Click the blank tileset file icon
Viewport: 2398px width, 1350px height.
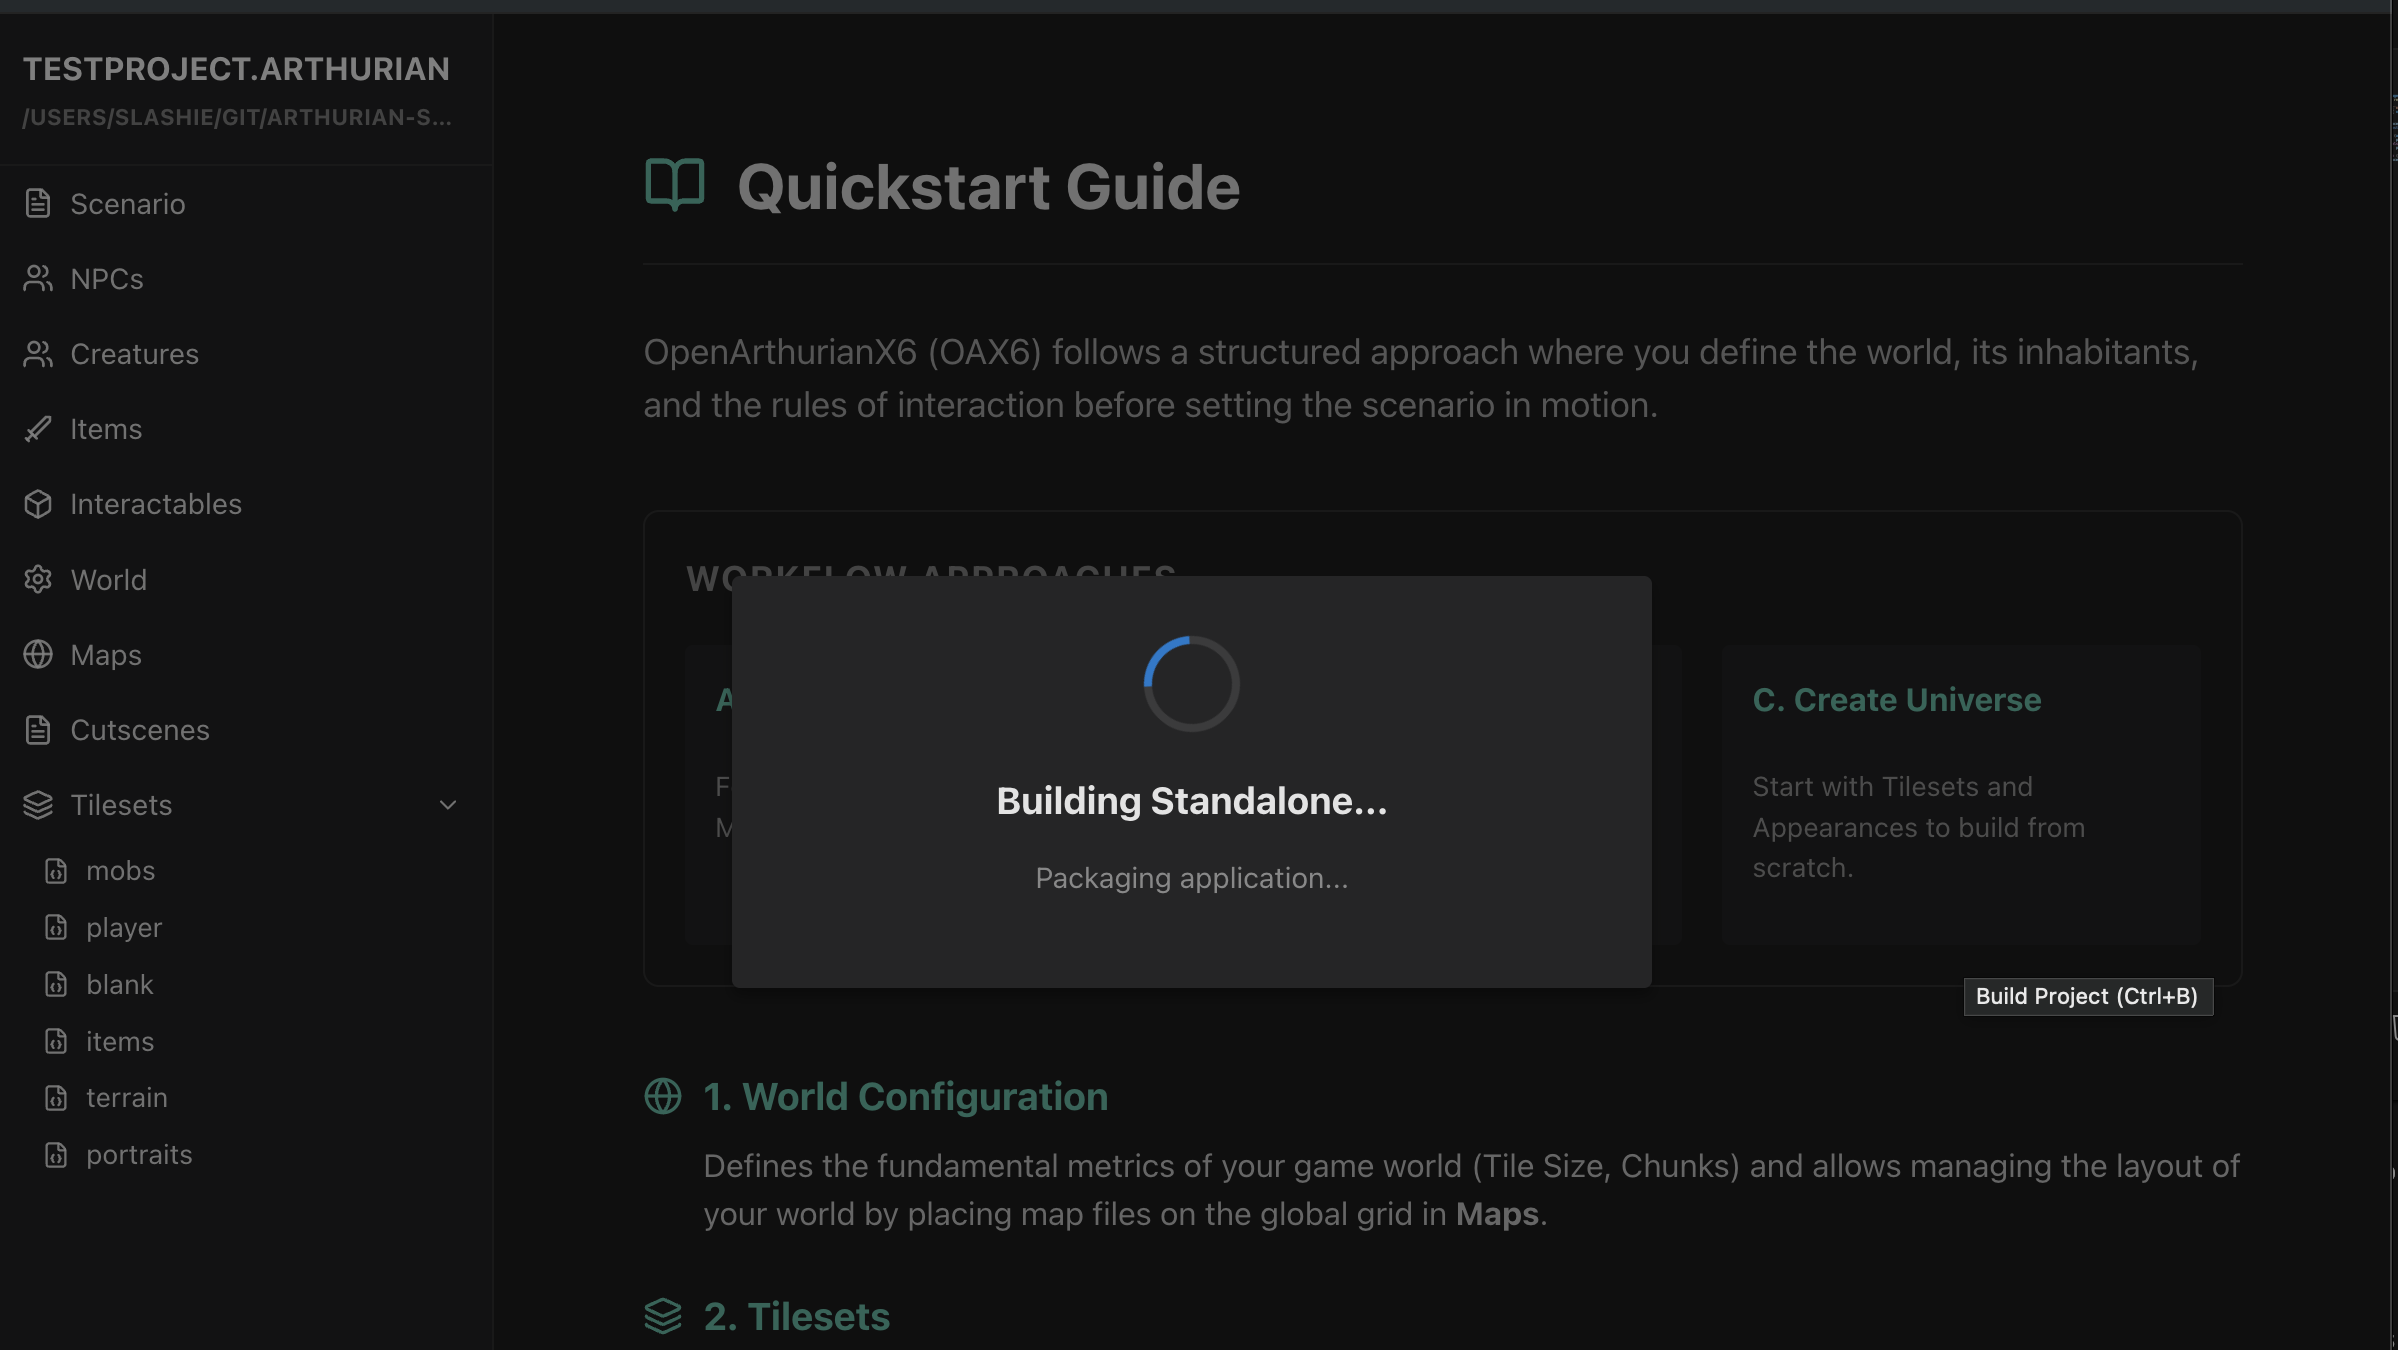click(56, 985)
